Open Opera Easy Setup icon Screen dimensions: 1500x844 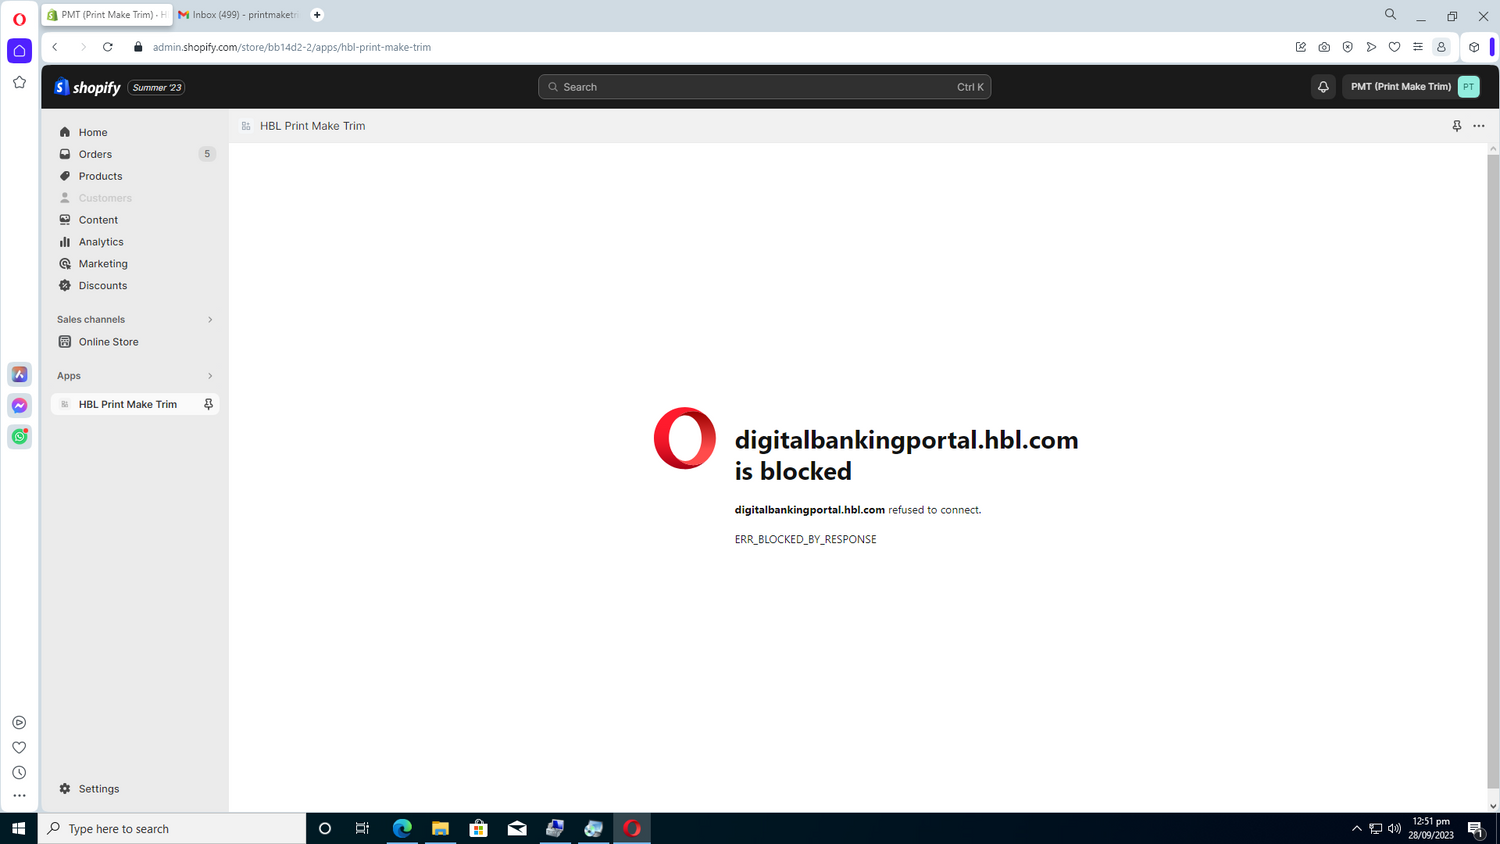(x=1418, y=47)
